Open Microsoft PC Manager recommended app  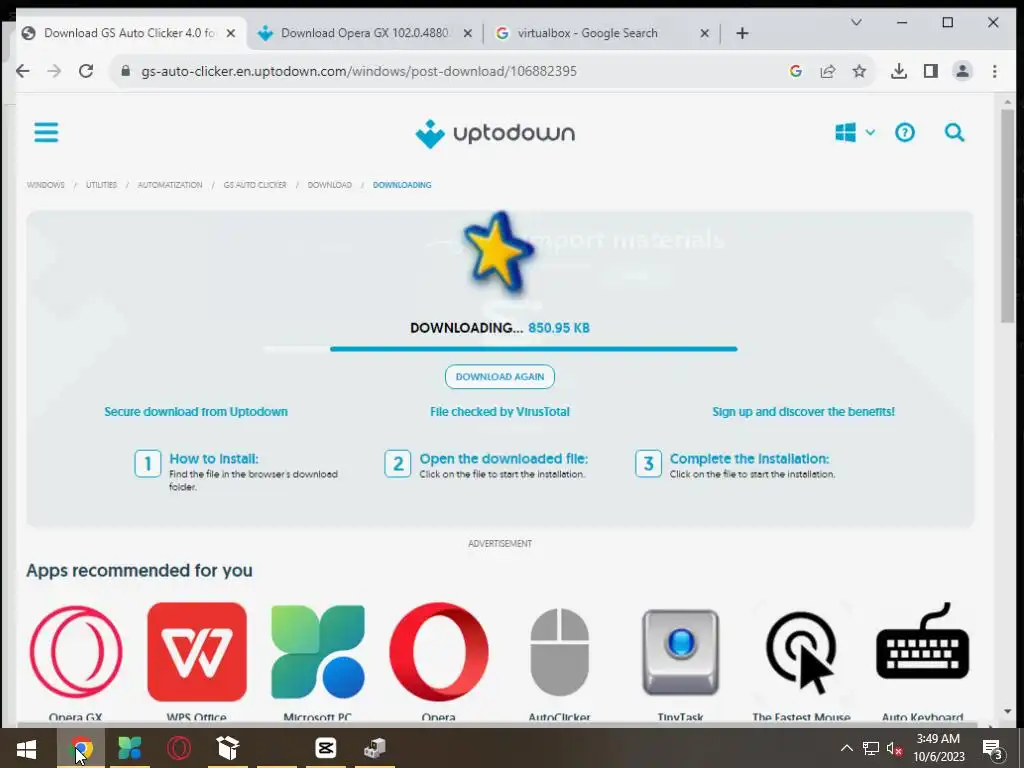[317, 652]
